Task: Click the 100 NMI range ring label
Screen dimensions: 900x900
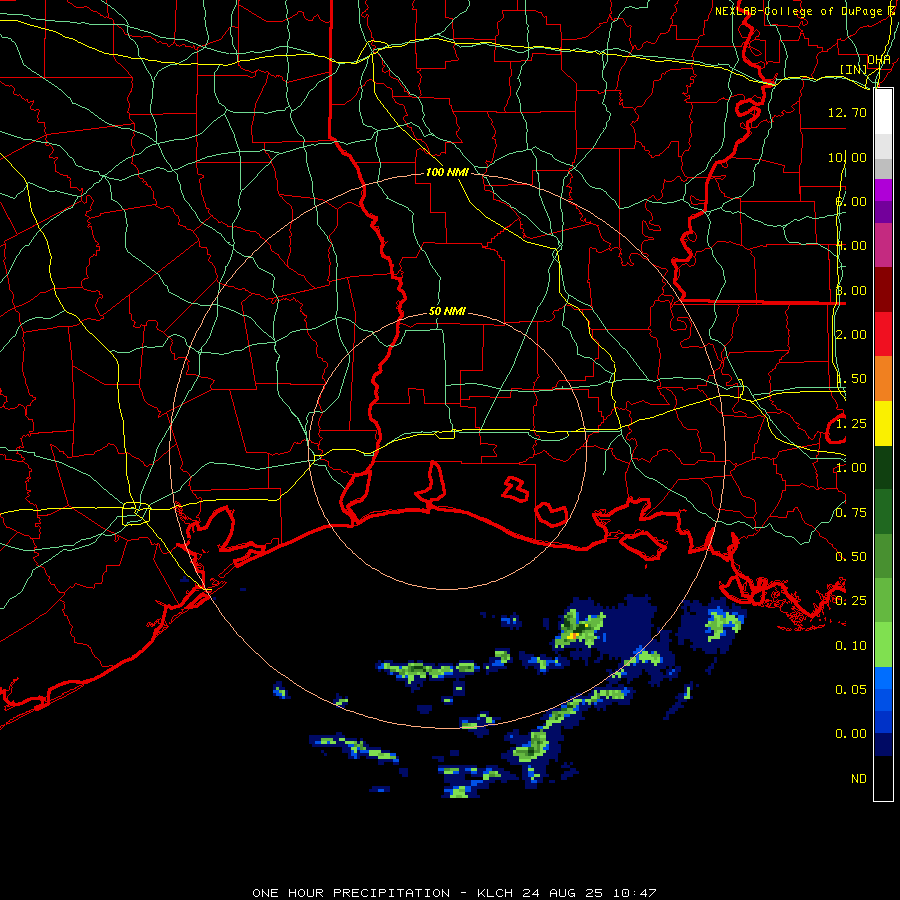Action: click(x=447, y=172)
